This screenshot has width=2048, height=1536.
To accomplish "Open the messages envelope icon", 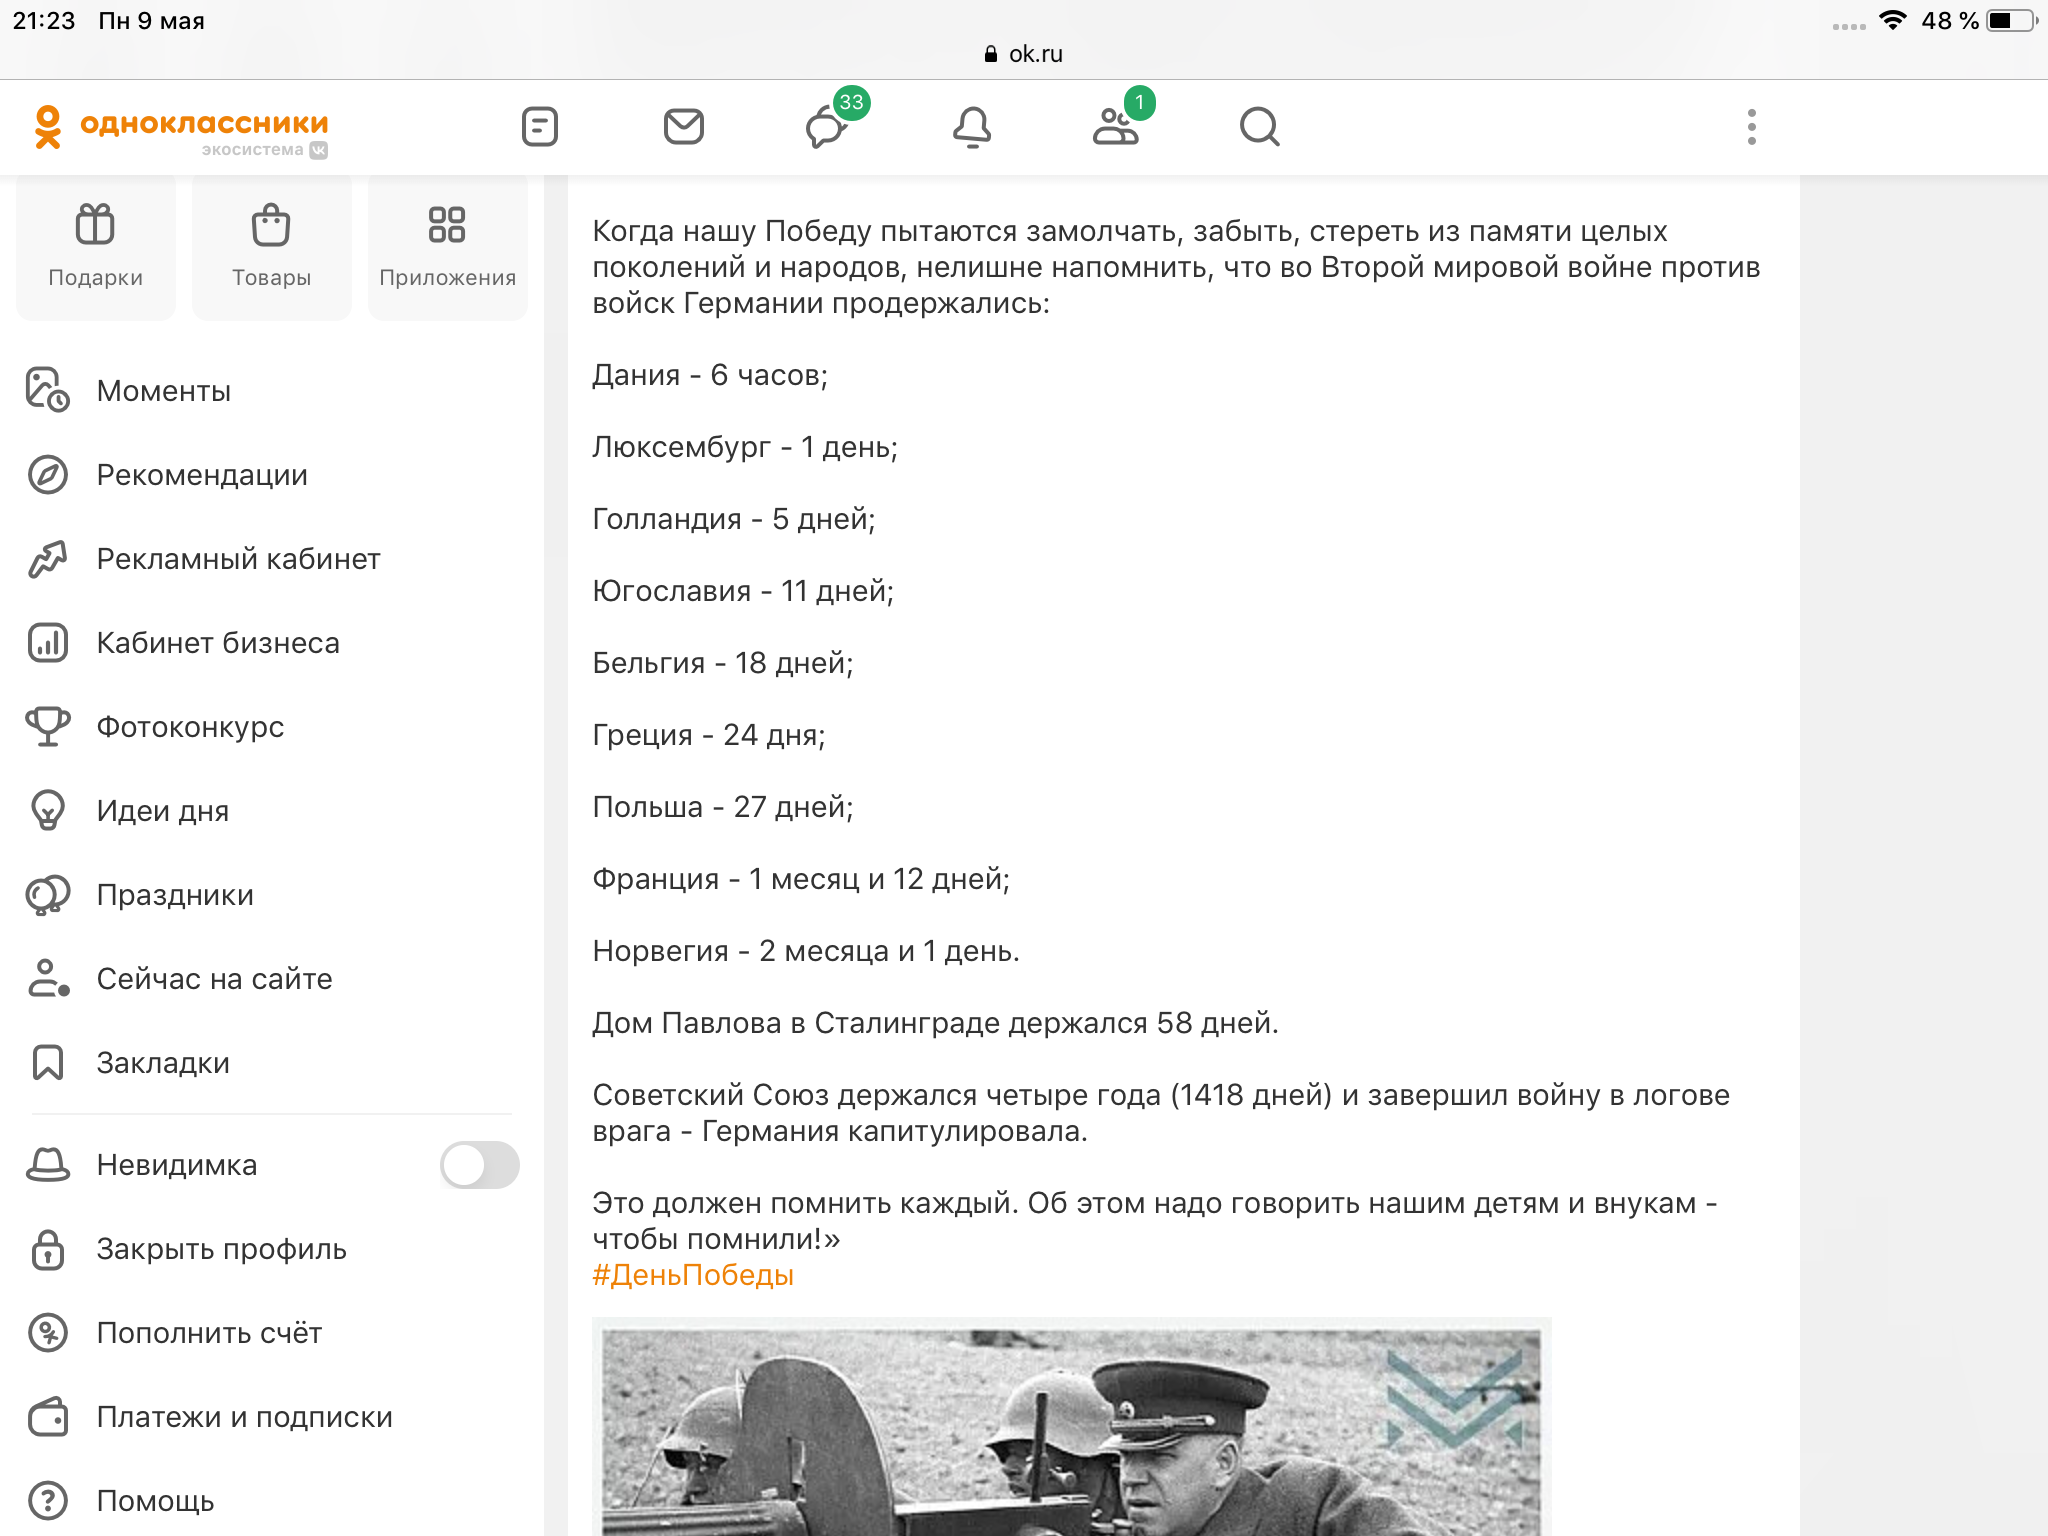I will [684, 127].
